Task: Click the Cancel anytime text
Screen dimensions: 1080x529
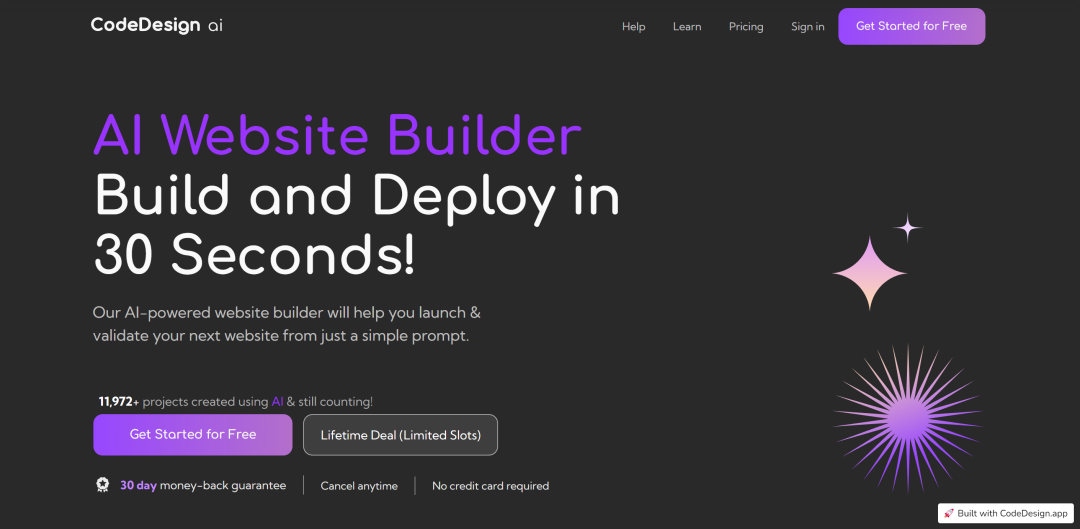Action: click(x=359, y=486)
